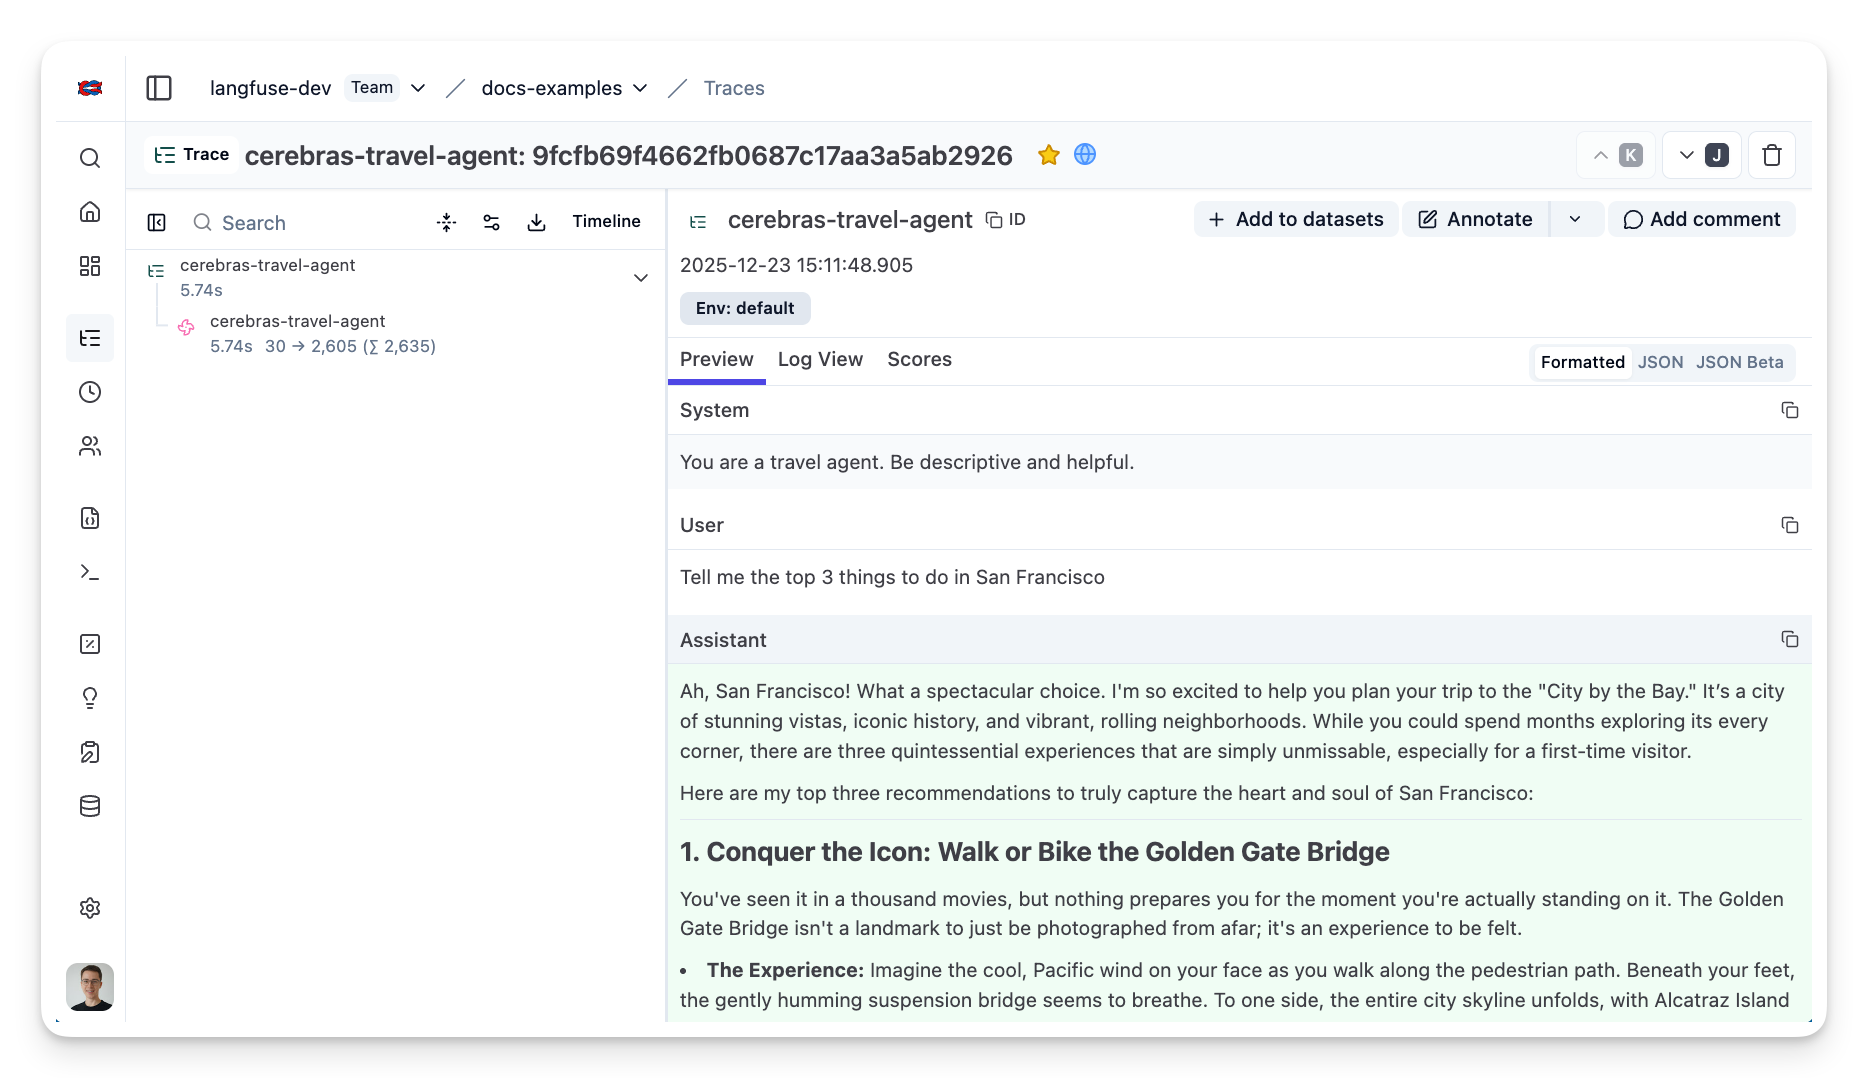This screenshot has height=1078, width=1868.
Task: Click the globe publish icon
Action: click(x=1085, y=154)
